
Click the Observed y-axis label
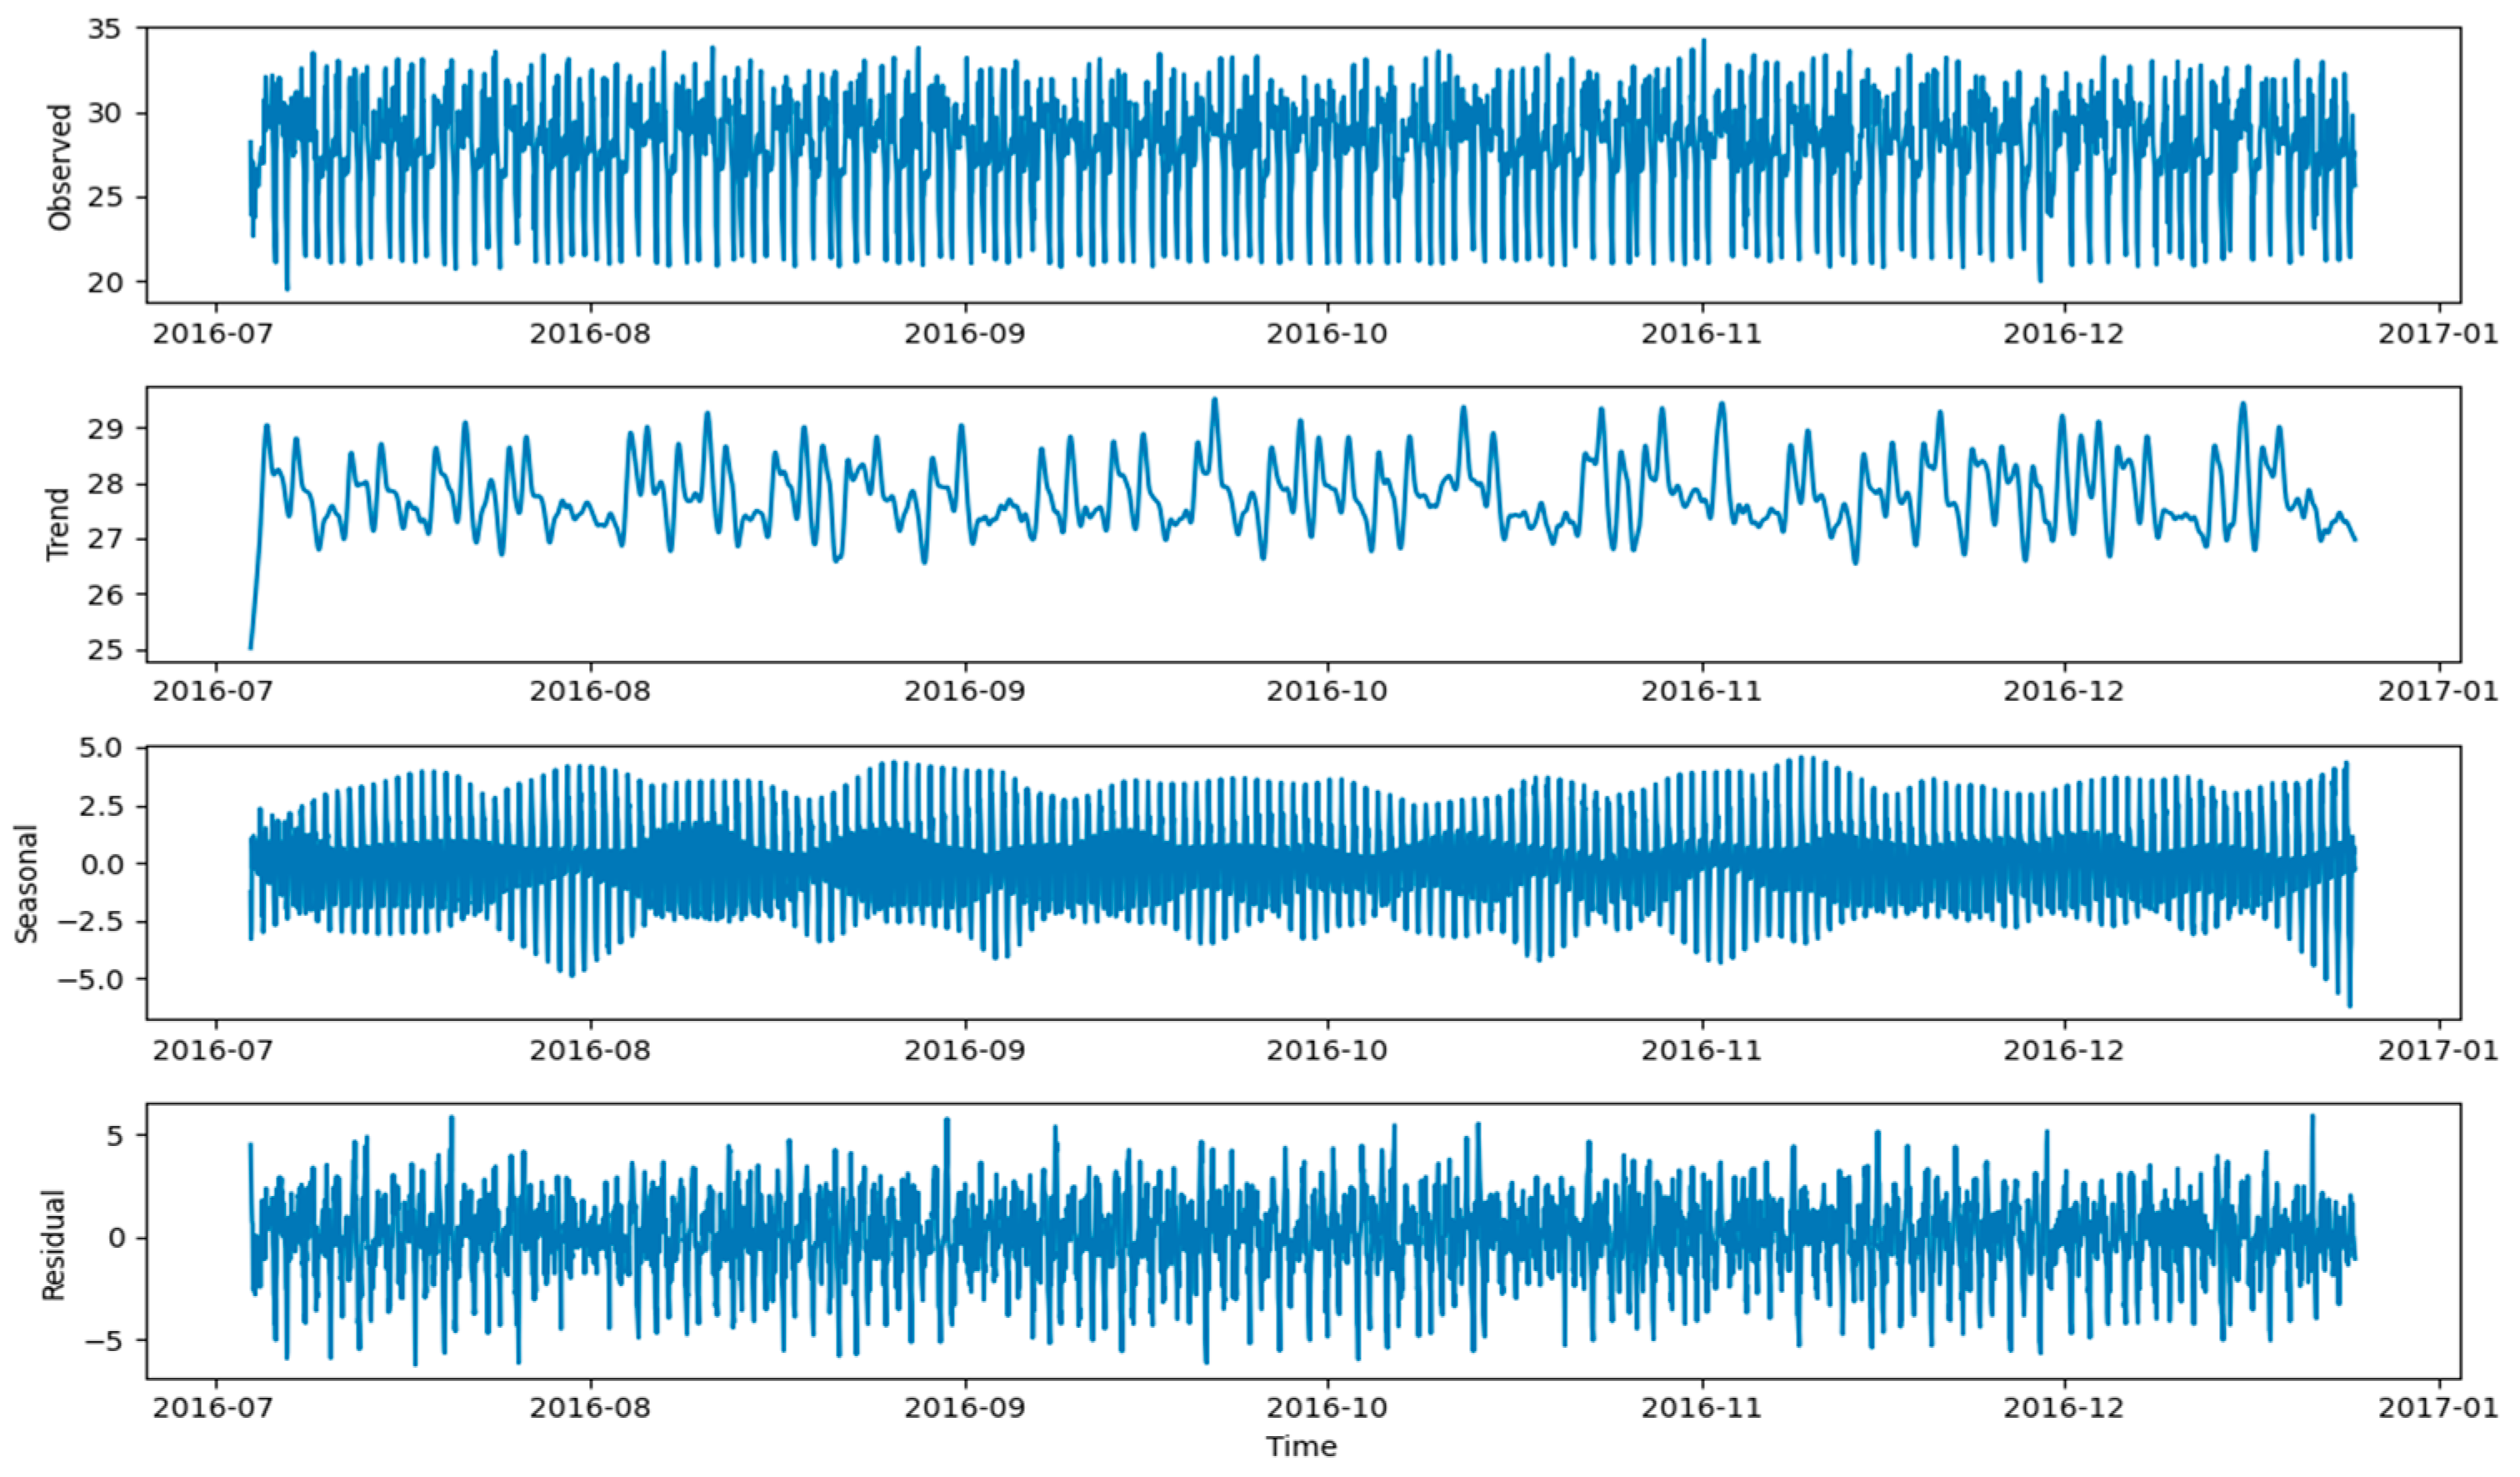(60, 167)
